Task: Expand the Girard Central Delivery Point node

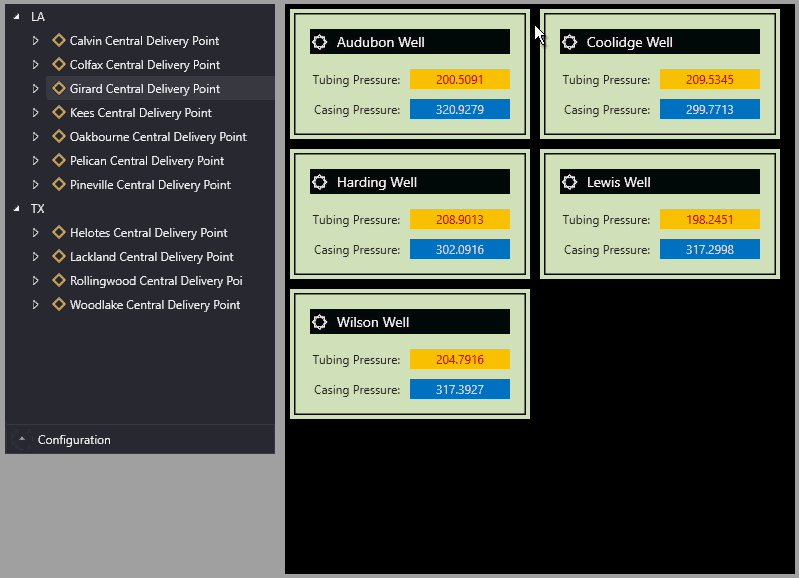Action: coord(35,88)
